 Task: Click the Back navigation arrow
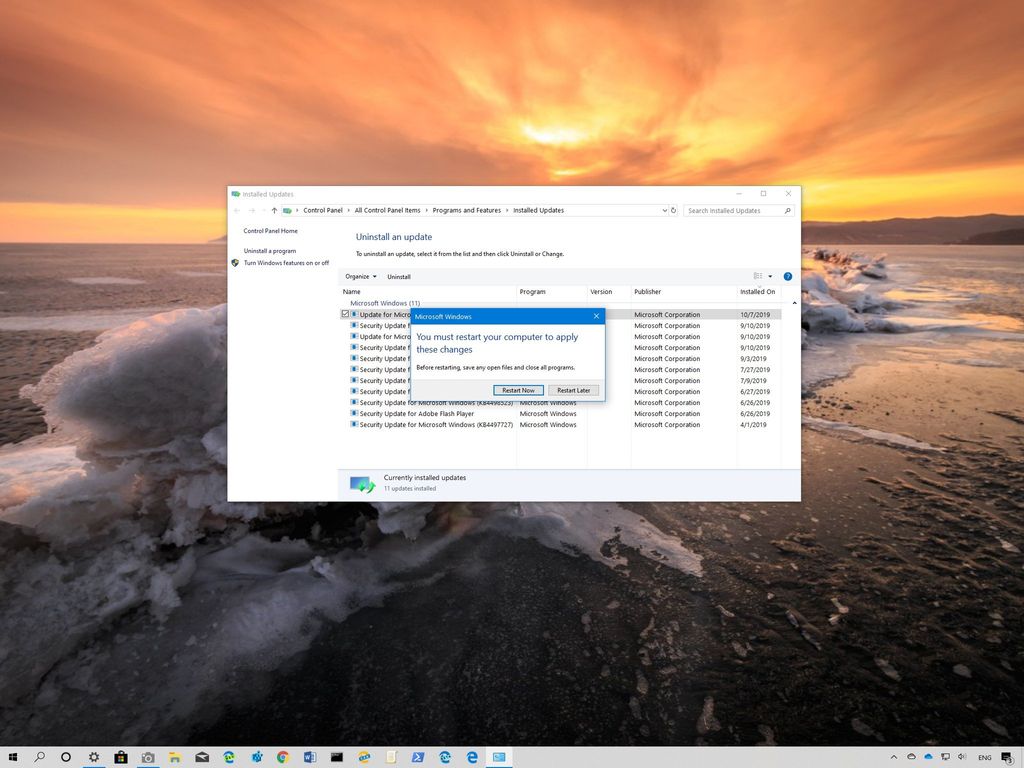click(235, 210)
